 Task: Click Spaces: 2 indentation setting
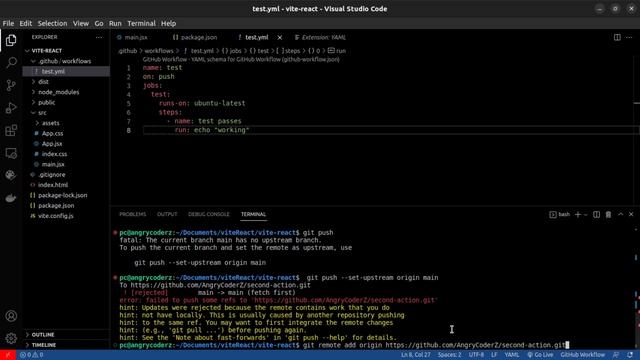coord(449,355)
